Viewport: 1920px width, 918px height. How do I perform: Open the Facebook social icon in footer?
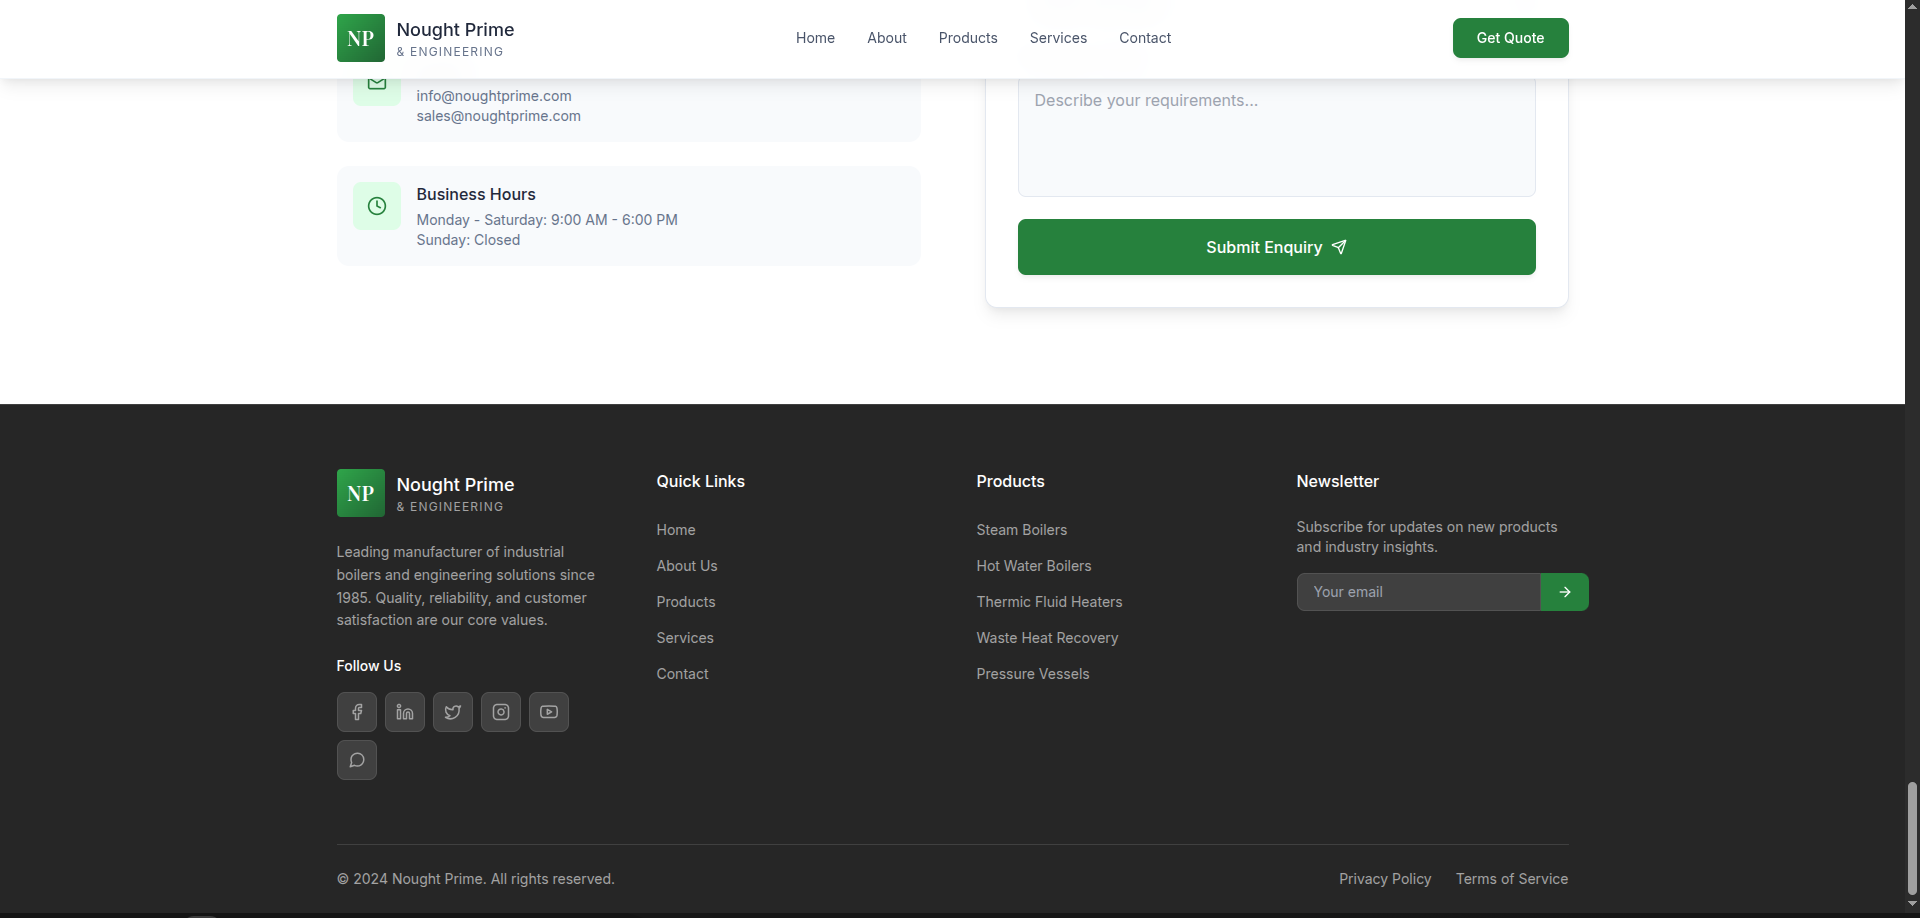click(x=356, y=712)
